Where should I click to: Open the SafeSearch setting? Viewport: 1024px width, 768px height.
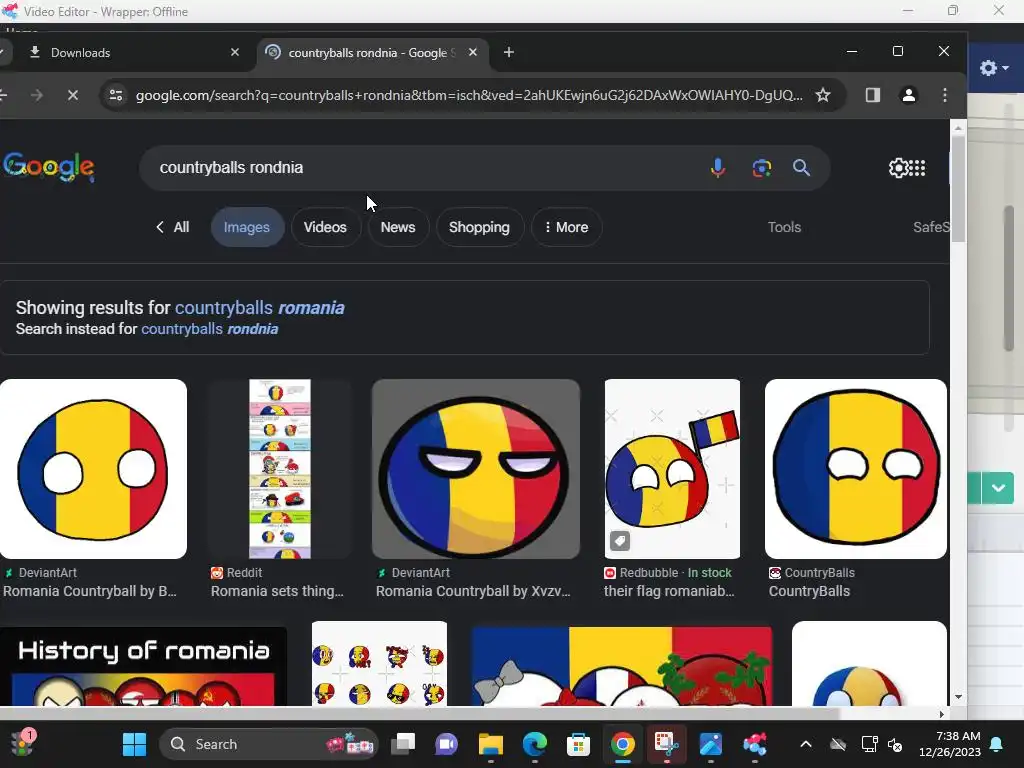pos(931,227)
